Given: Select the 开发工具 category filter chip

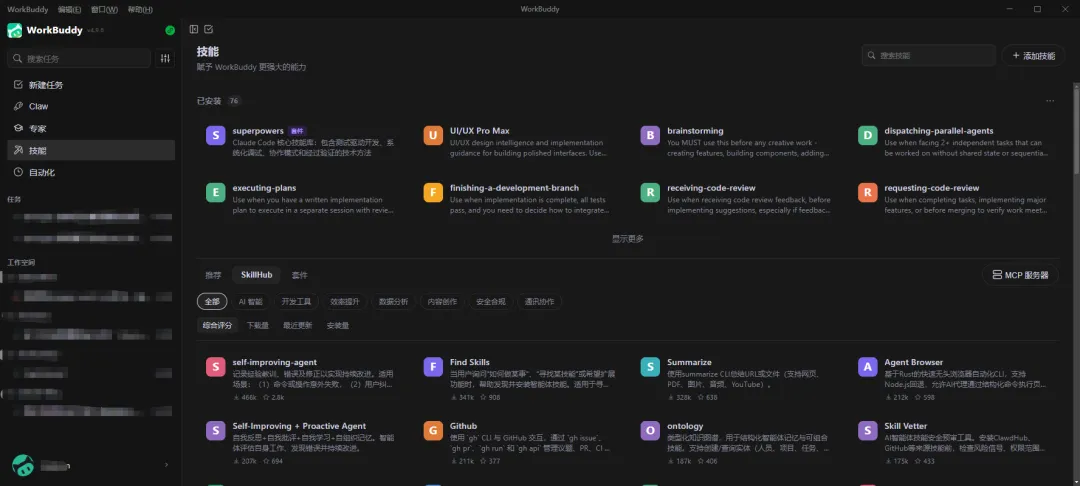Looking at the screenshot, I should pyautogui.click(x=296, y=302).
